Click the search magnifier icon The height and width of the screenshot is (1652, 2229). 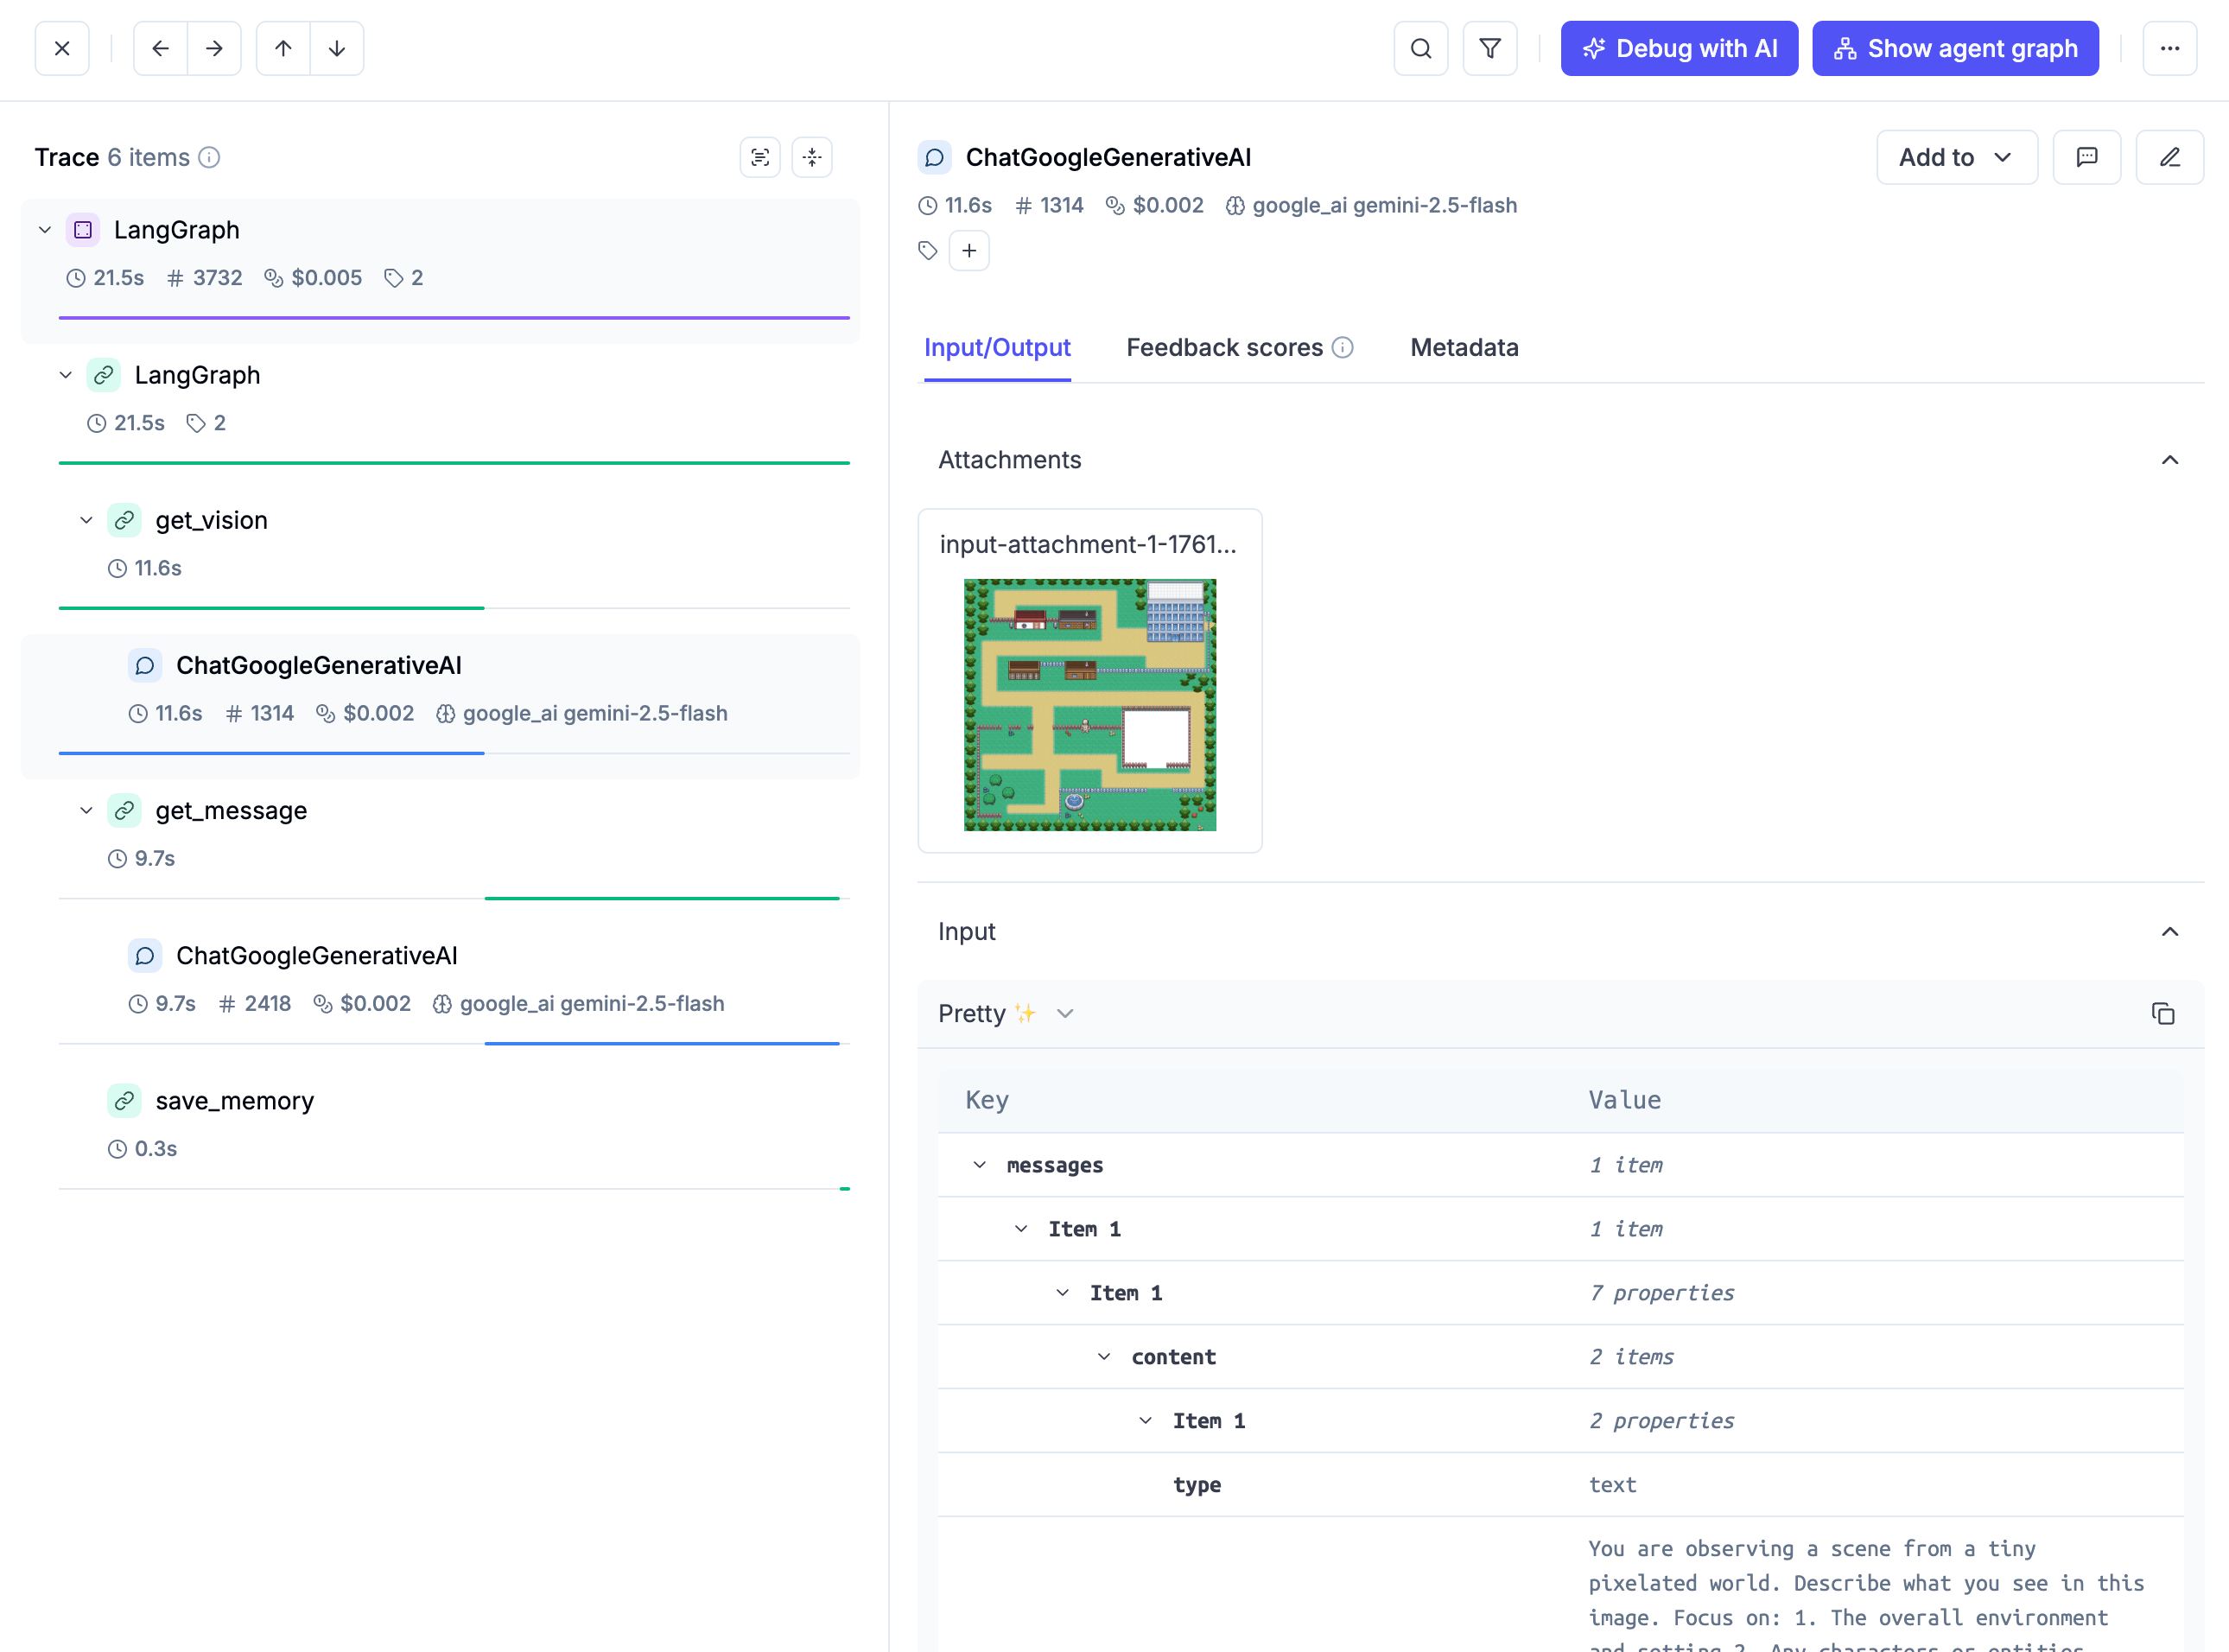click(x=1420, y=48)
